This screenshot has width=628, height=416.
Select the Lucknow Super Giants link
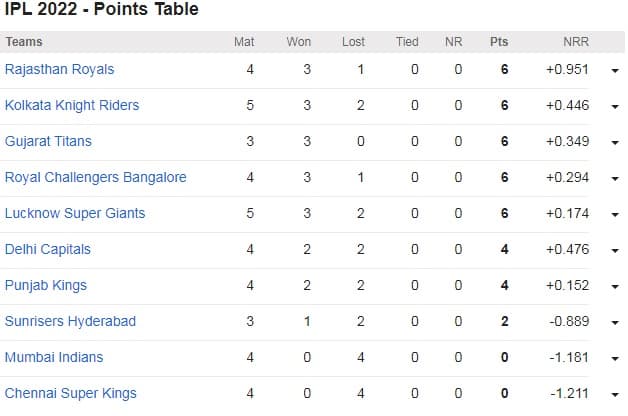click(75, 213)
